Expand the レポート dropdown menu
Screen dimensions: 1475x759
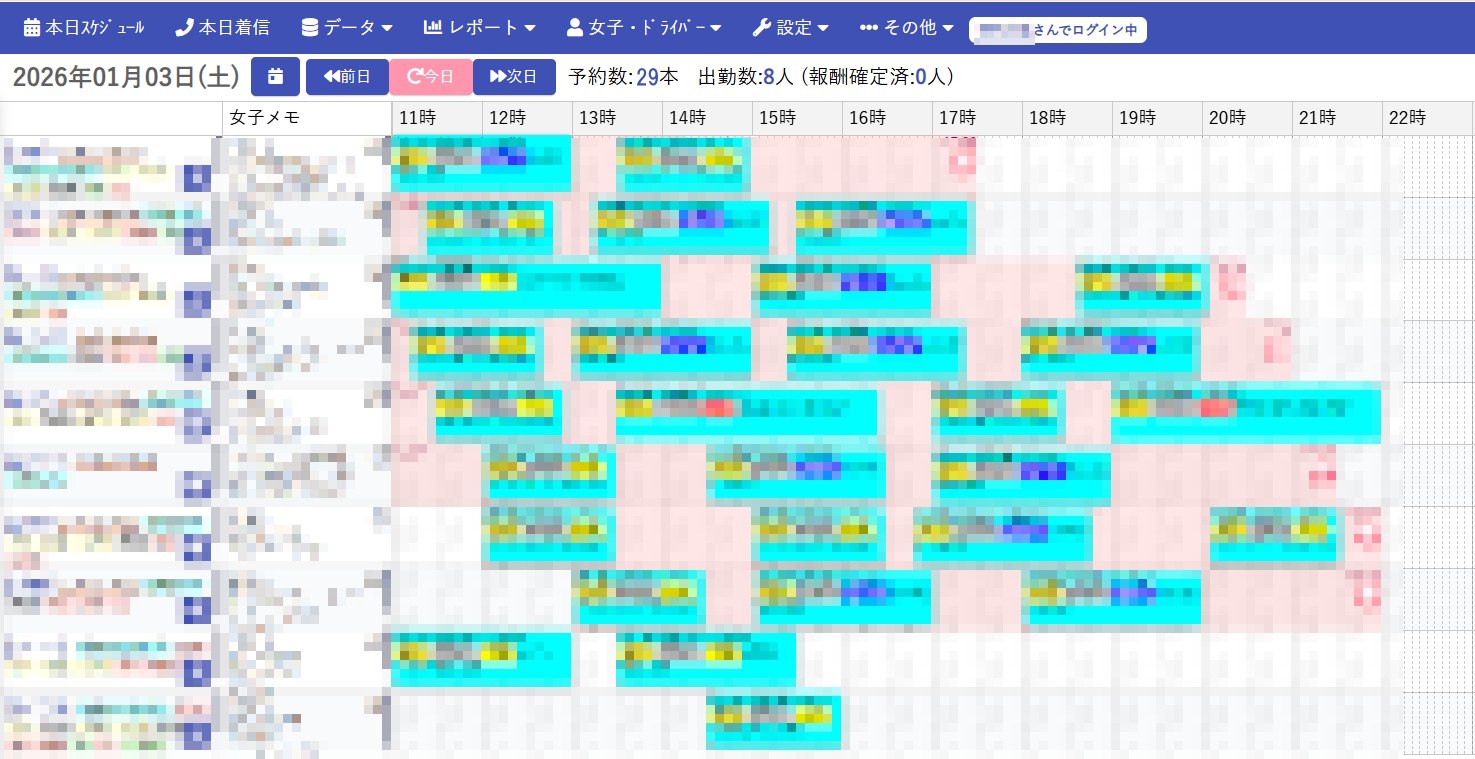(x=480, y=28)
